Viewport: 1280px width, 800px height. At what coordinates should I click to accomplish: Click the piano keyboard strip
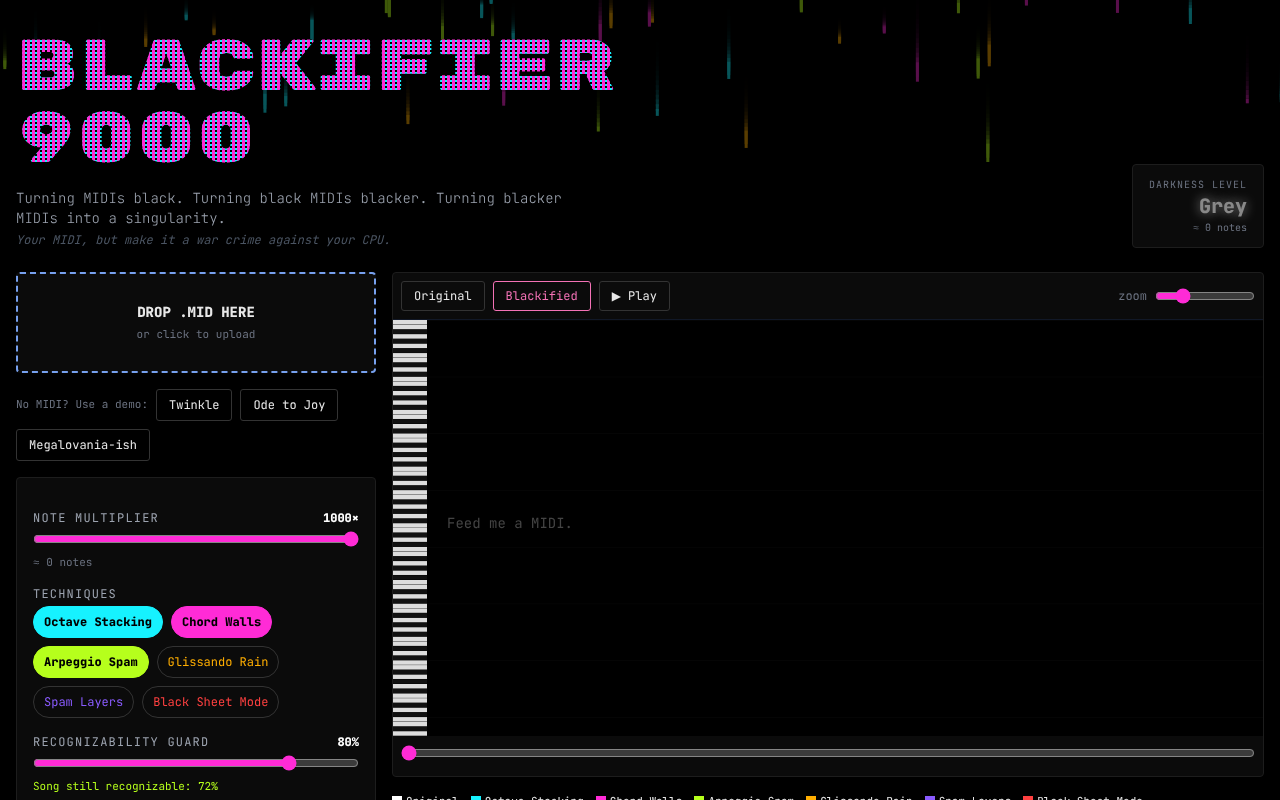coord(410,528)
